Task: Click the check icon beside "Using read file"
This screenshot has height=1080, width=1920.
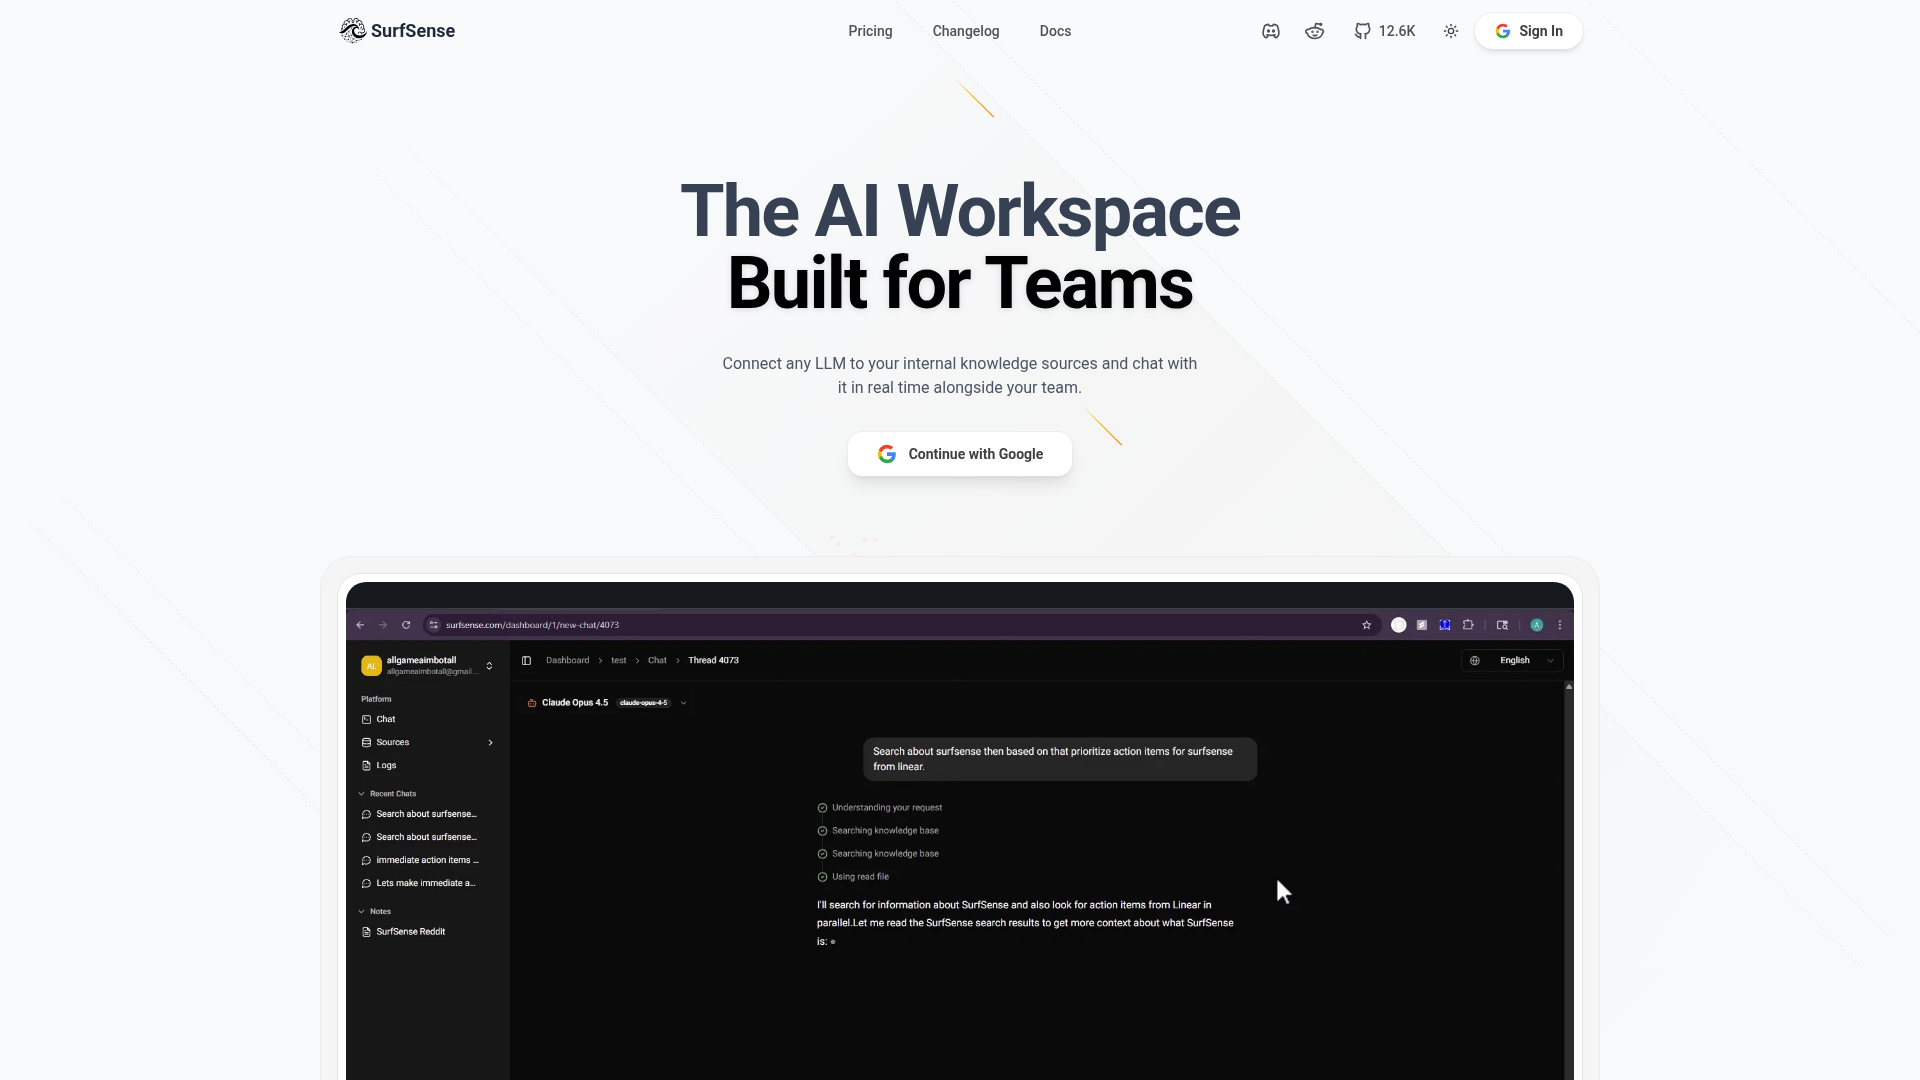Action: (x=823, y=877)
